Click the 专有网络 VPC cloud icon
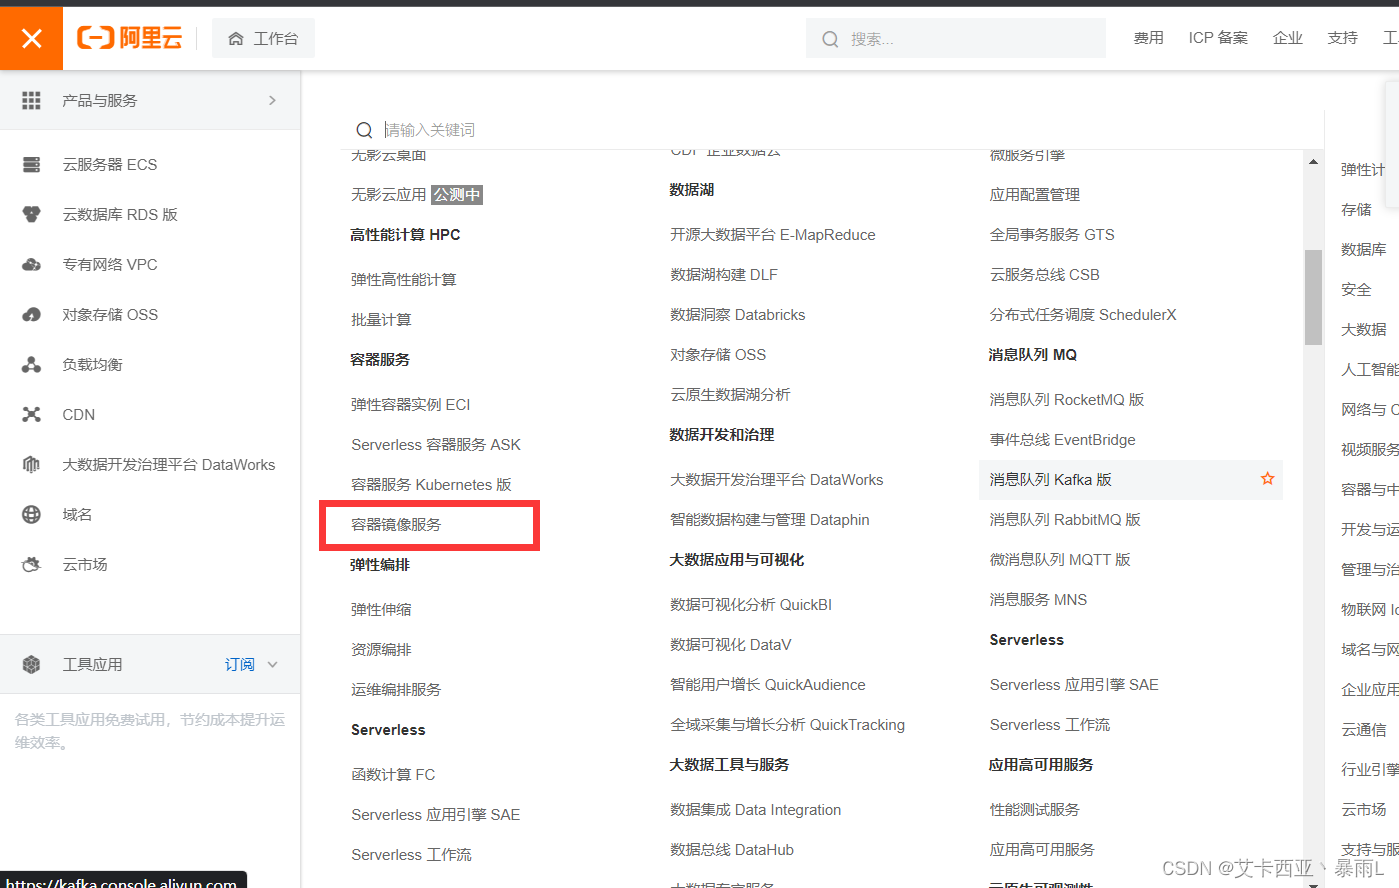1399x888 pixels. tap(31, 264)
